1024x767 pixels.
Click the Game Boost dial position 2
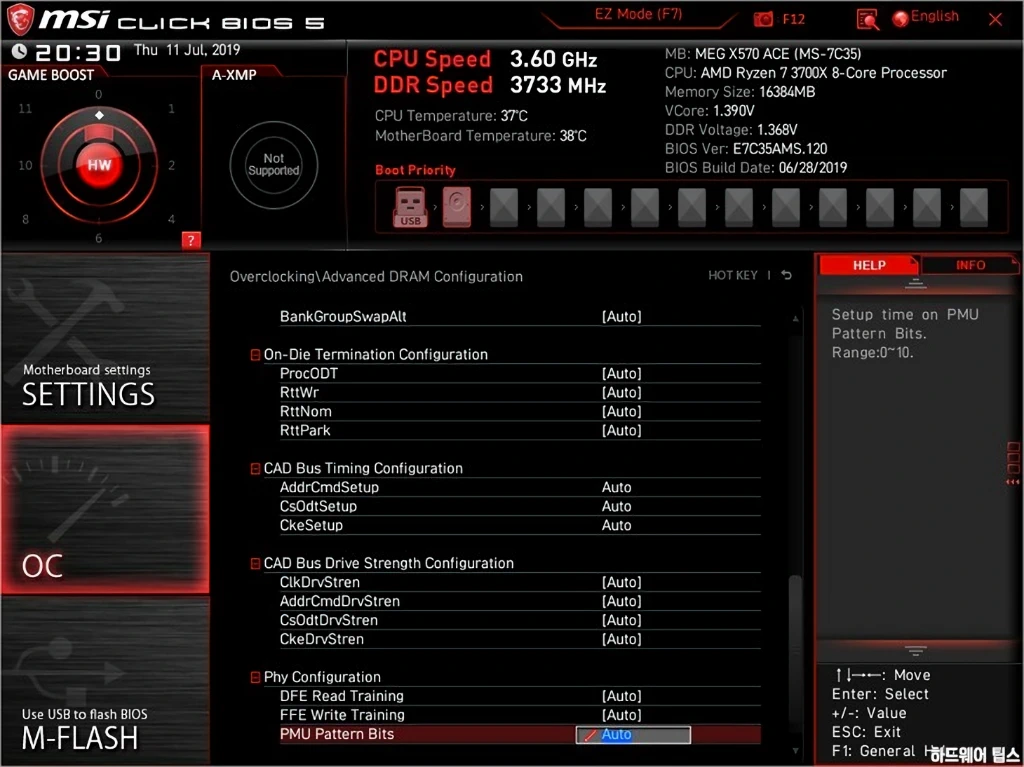tap(171, 165)
